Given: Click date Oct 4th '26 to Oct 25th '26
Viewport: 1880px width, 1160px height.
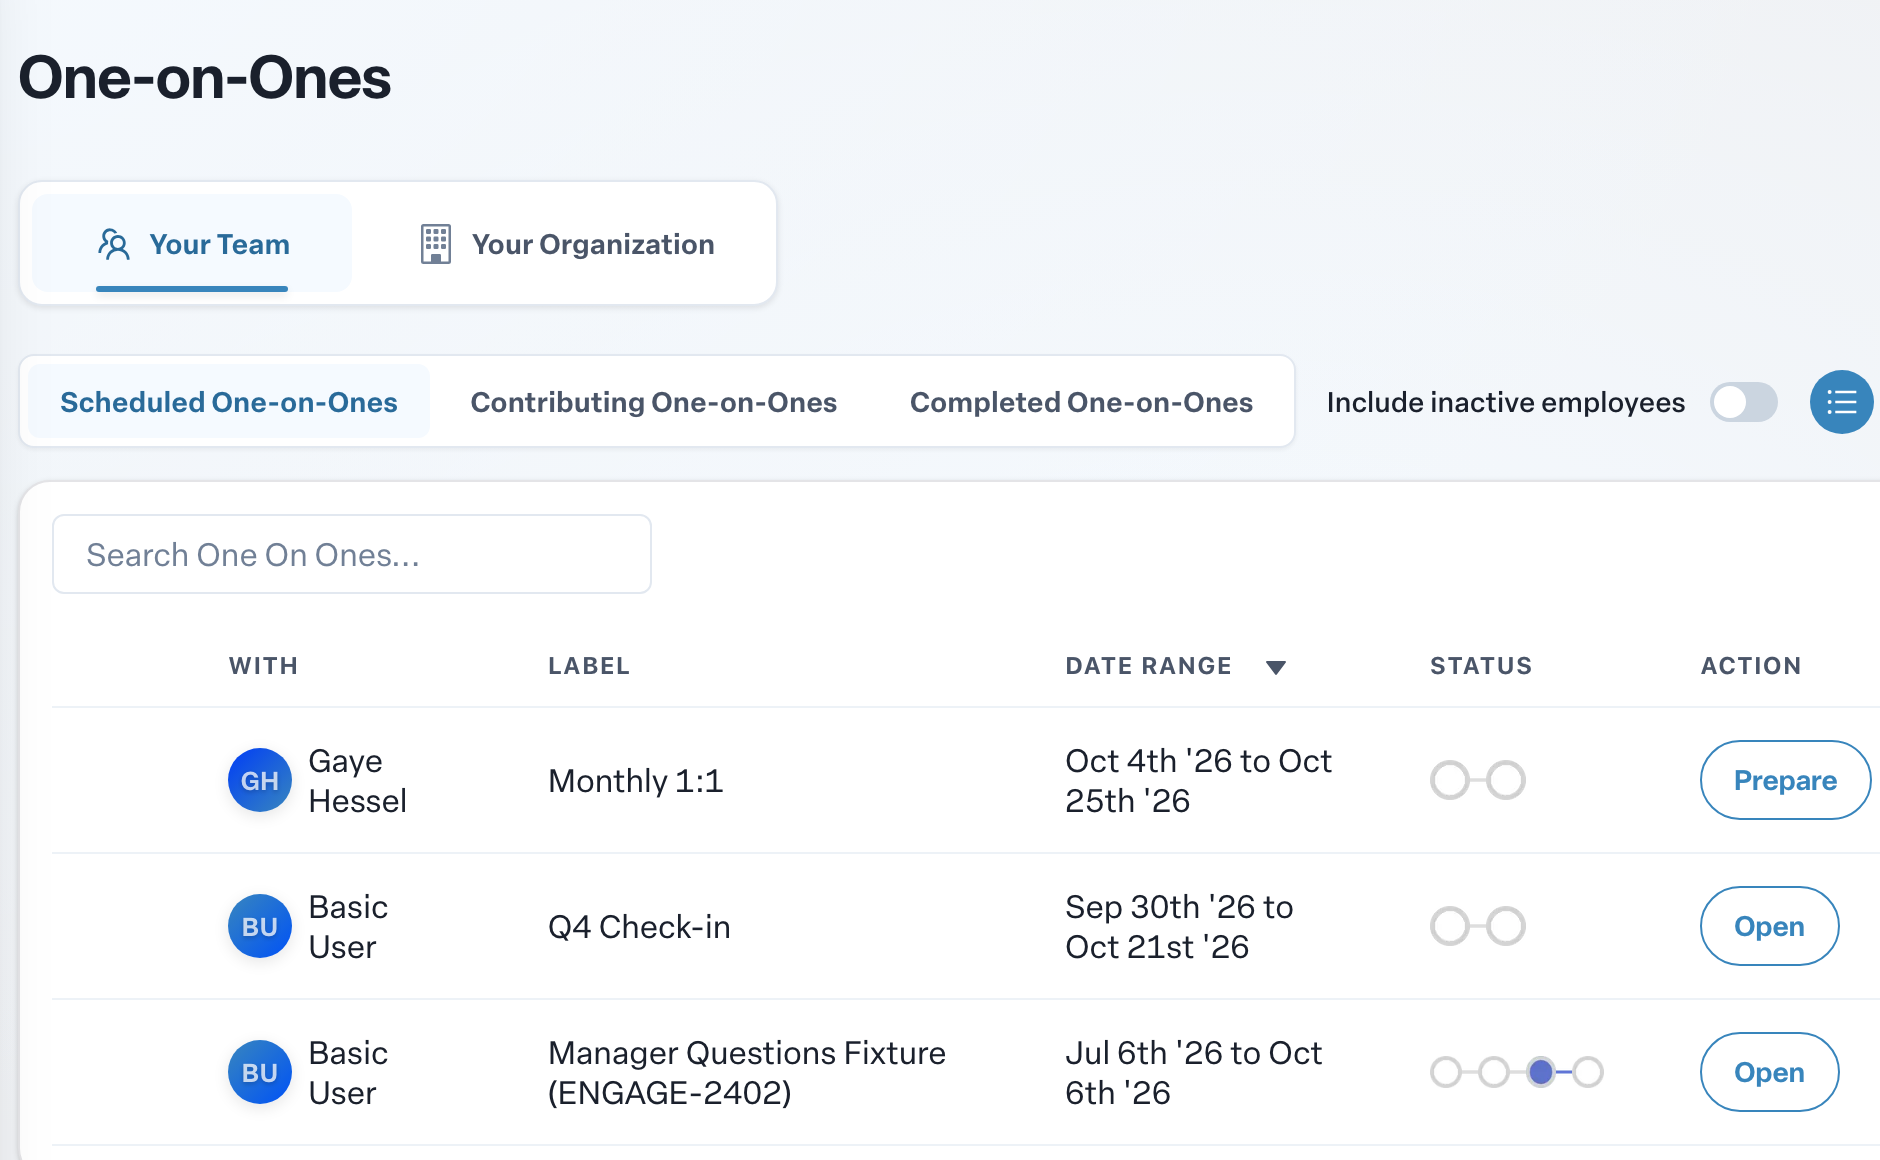Looking at the screenshot, I should (1198, 780).
